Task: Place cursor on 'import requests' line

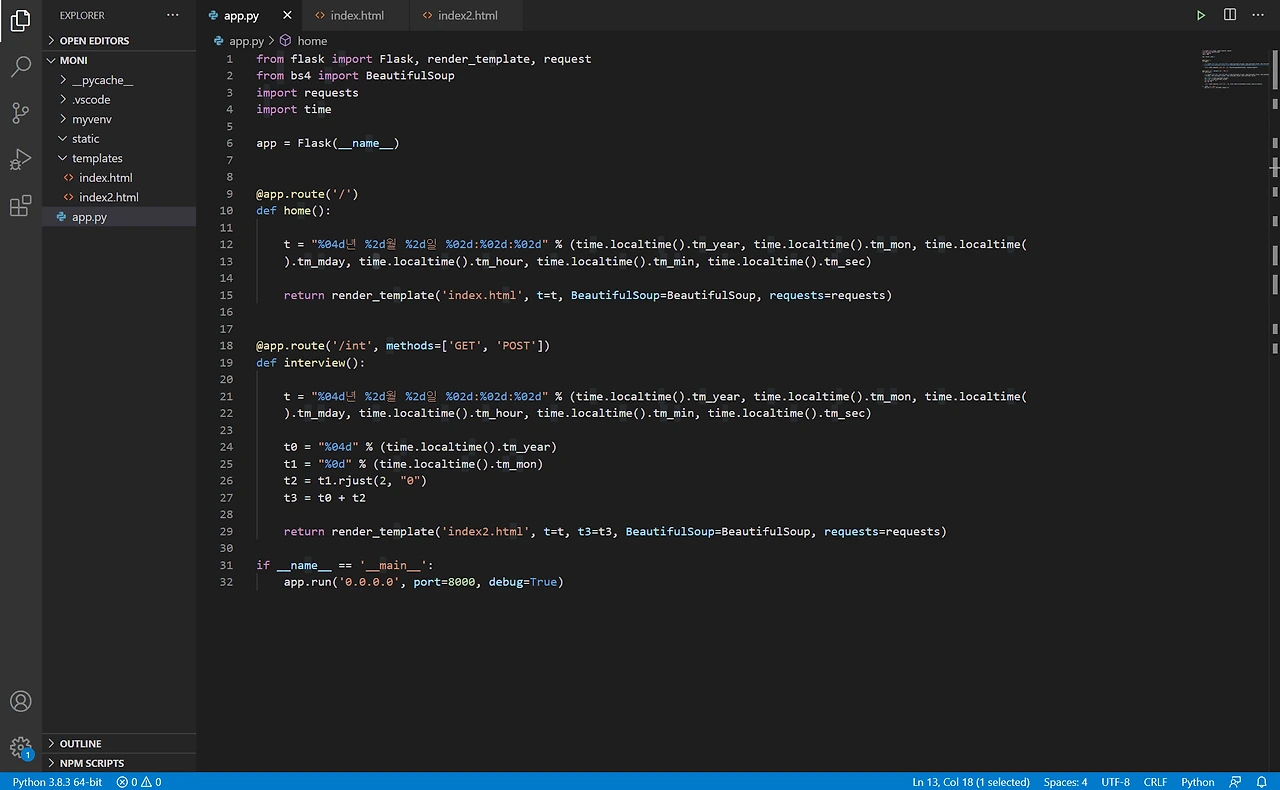Action: (307, 93)
